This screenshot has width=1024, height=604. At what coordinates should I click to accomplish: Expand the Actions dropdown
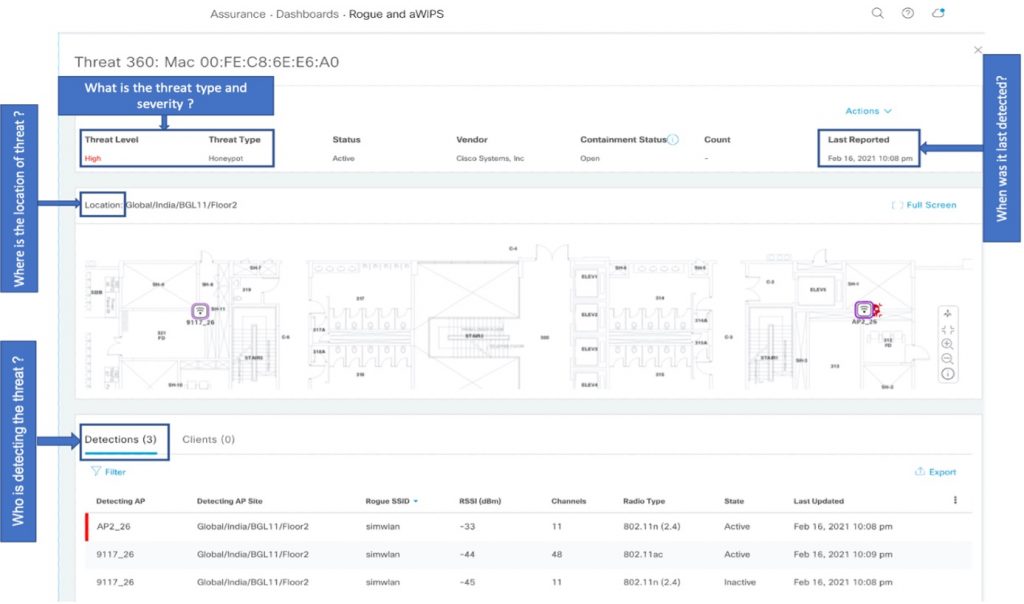pyautogui.click(x=868, y=111)
